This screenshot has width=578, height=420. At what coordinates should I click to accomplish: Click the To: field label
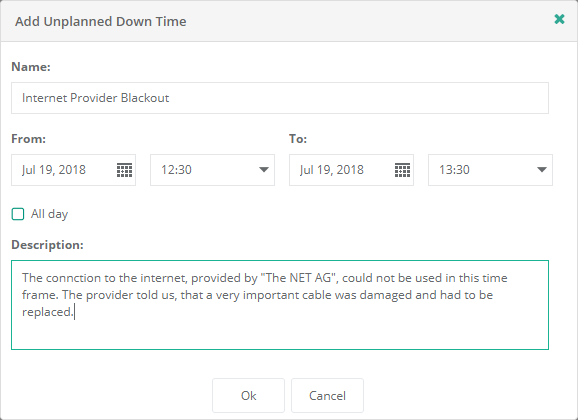[x=298, y=139]
